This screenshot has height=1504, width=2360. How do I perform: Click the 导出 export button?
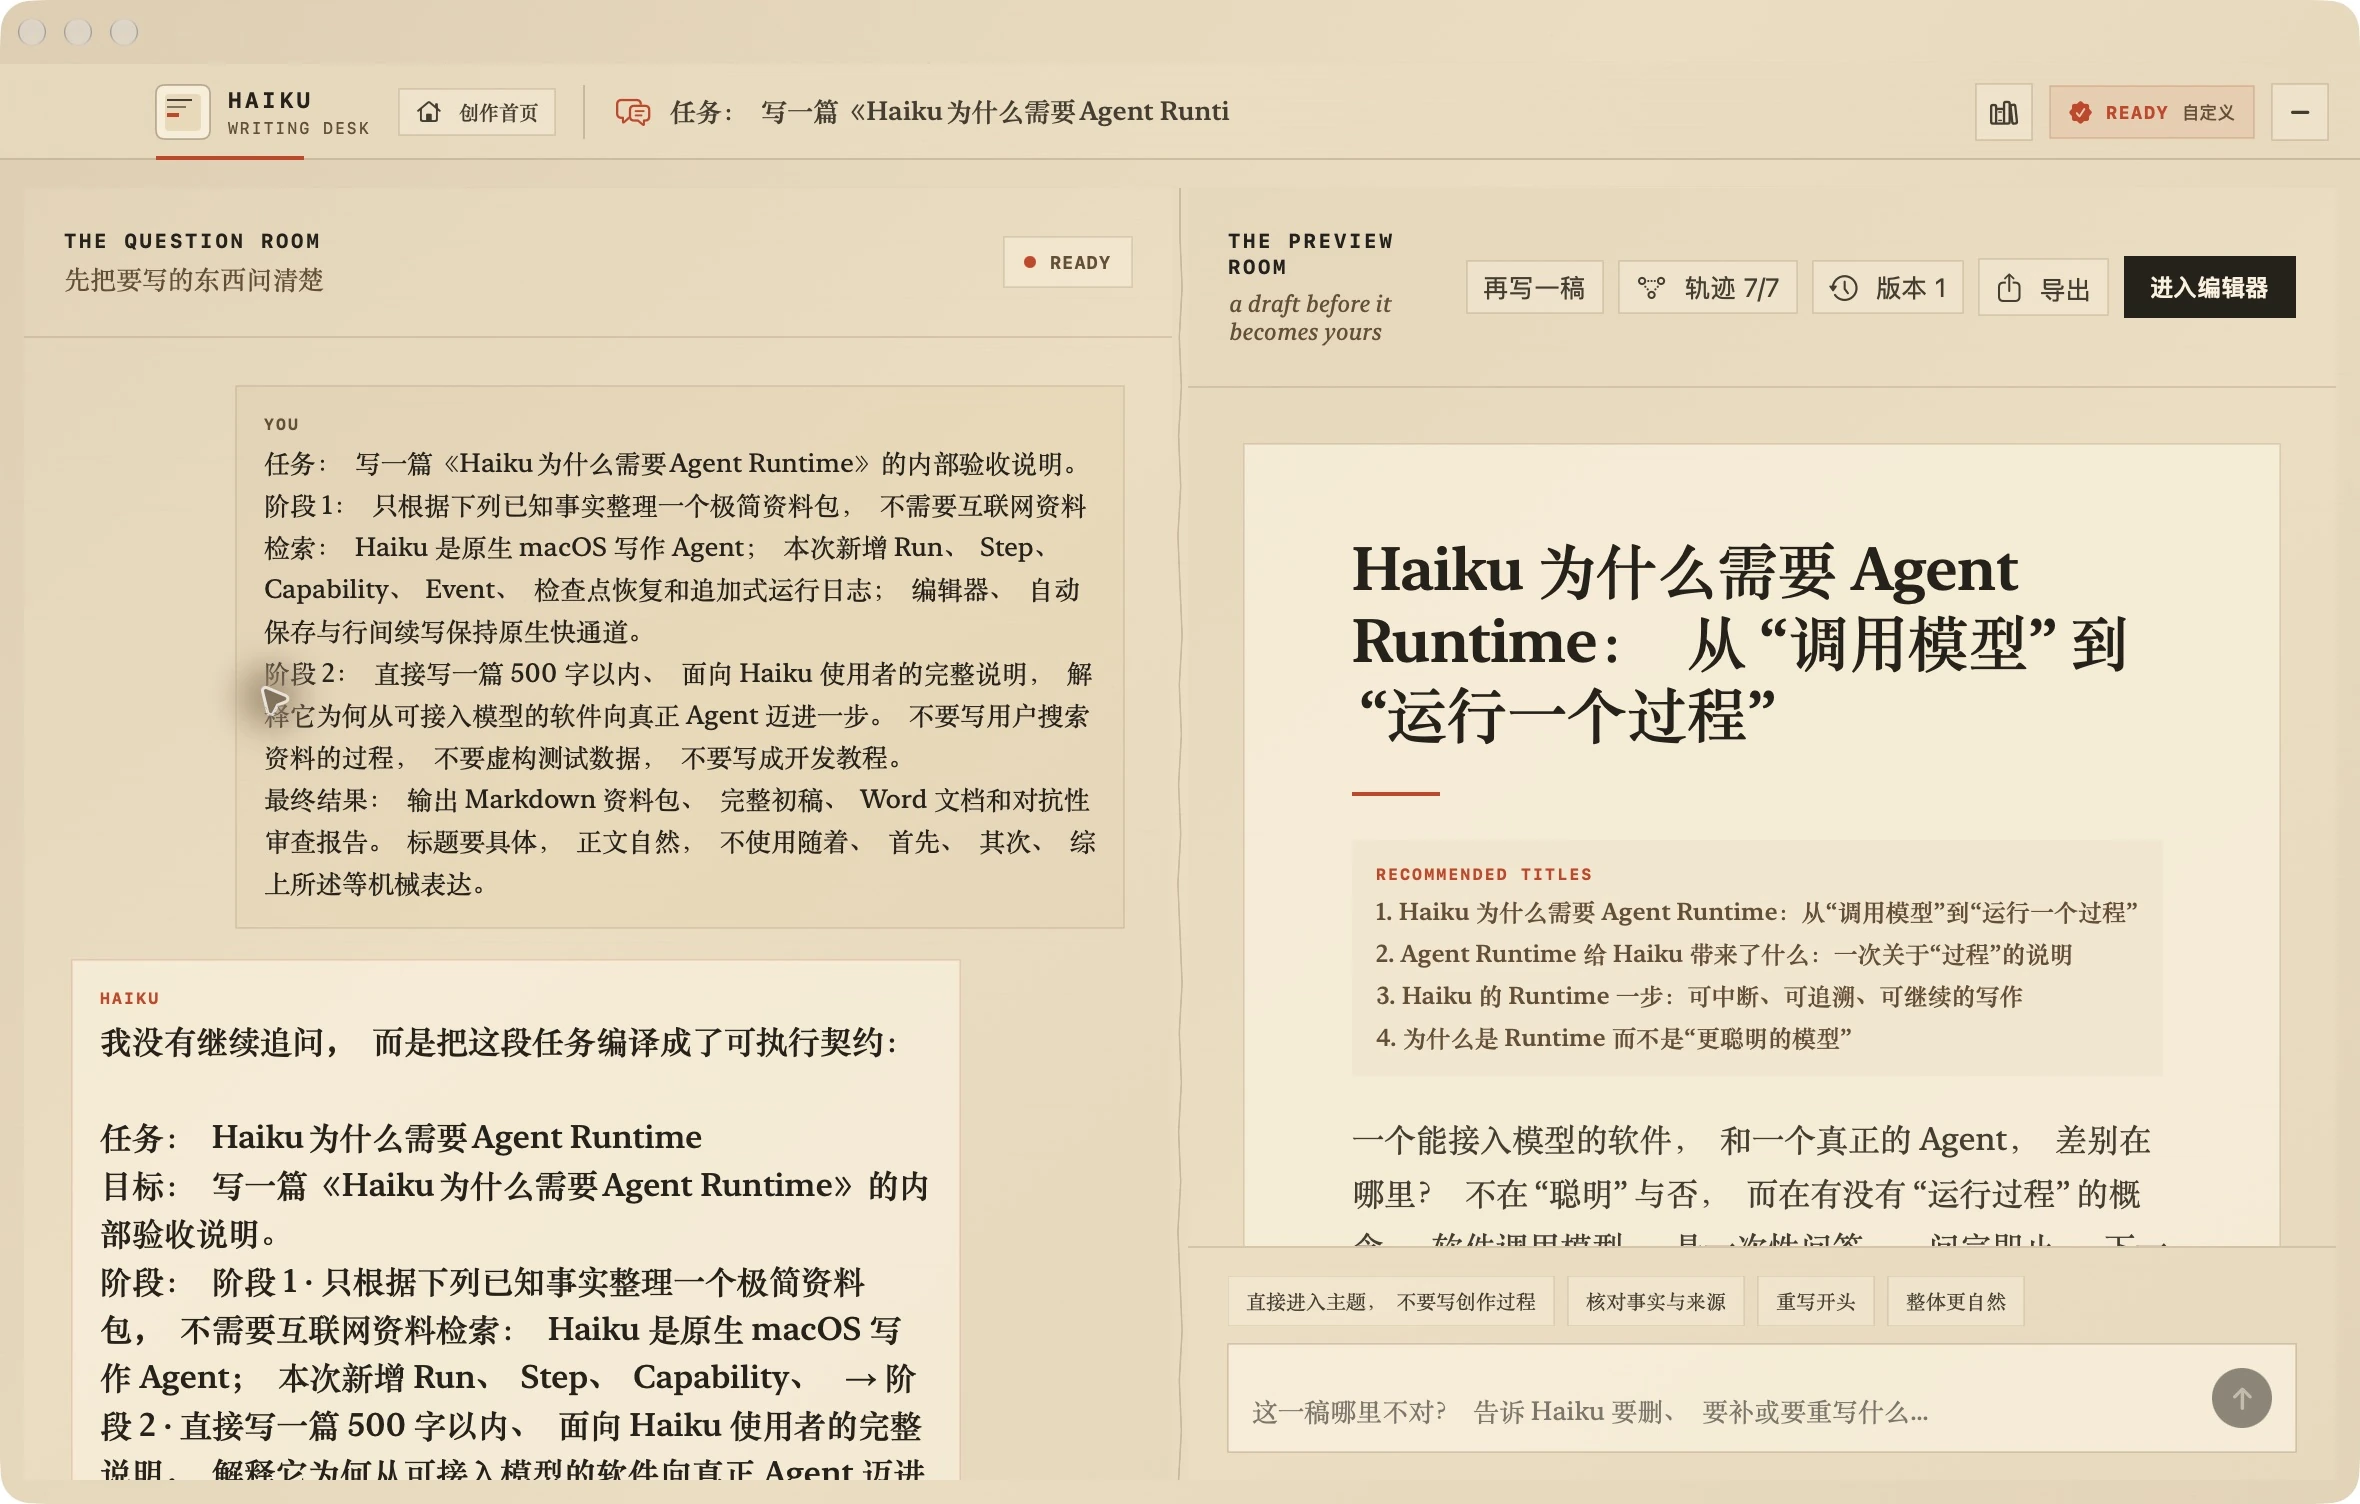click(2043, 288)
